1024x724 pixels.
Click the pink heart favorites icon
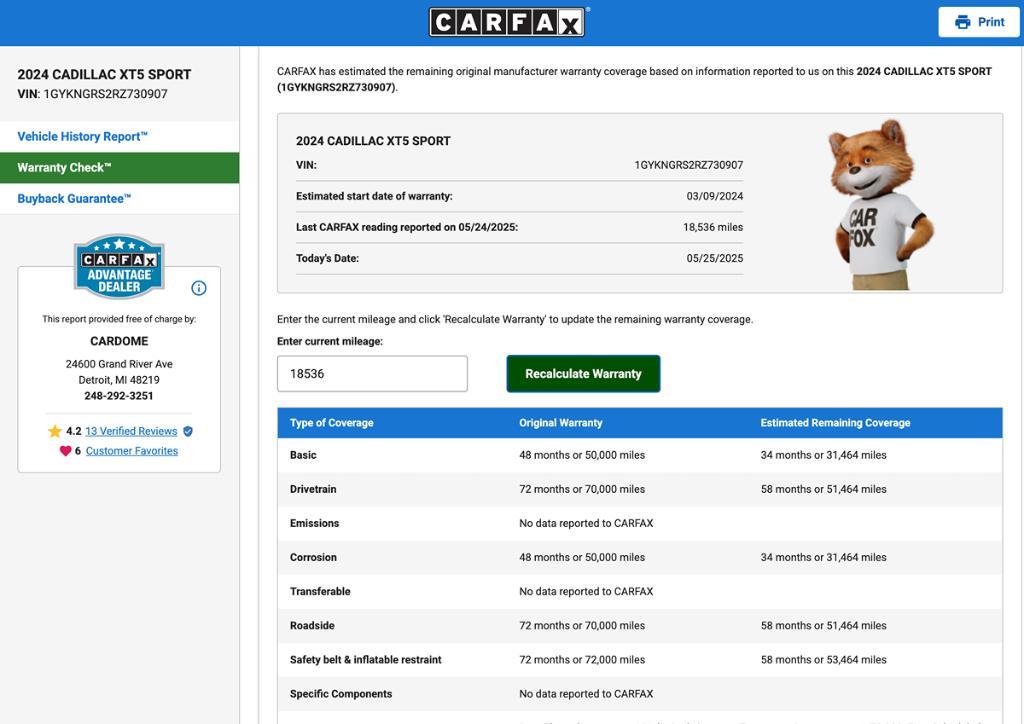65,450
